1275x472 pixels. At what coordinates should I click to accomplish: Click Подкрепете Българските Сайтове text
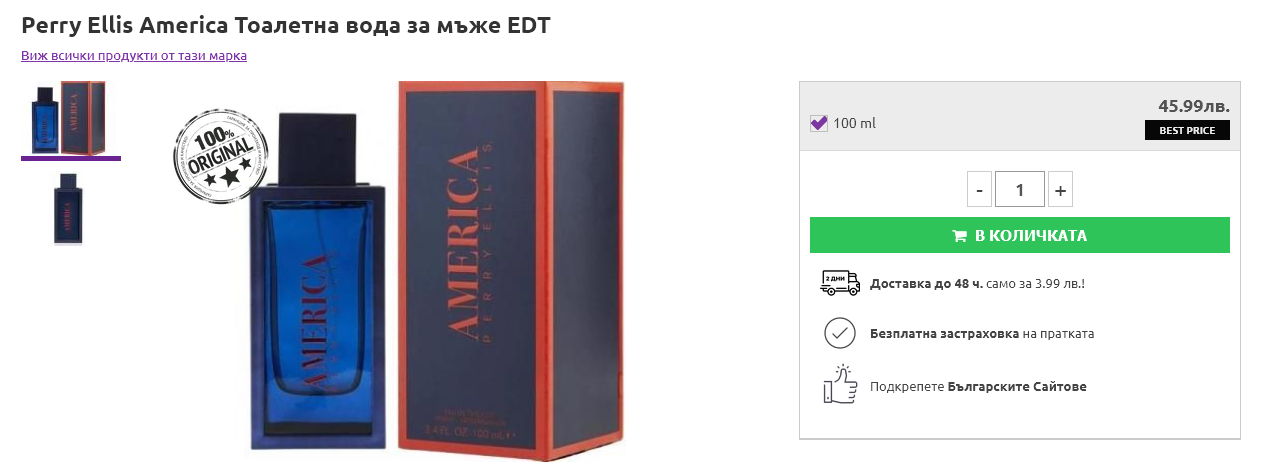click(978, 386)
